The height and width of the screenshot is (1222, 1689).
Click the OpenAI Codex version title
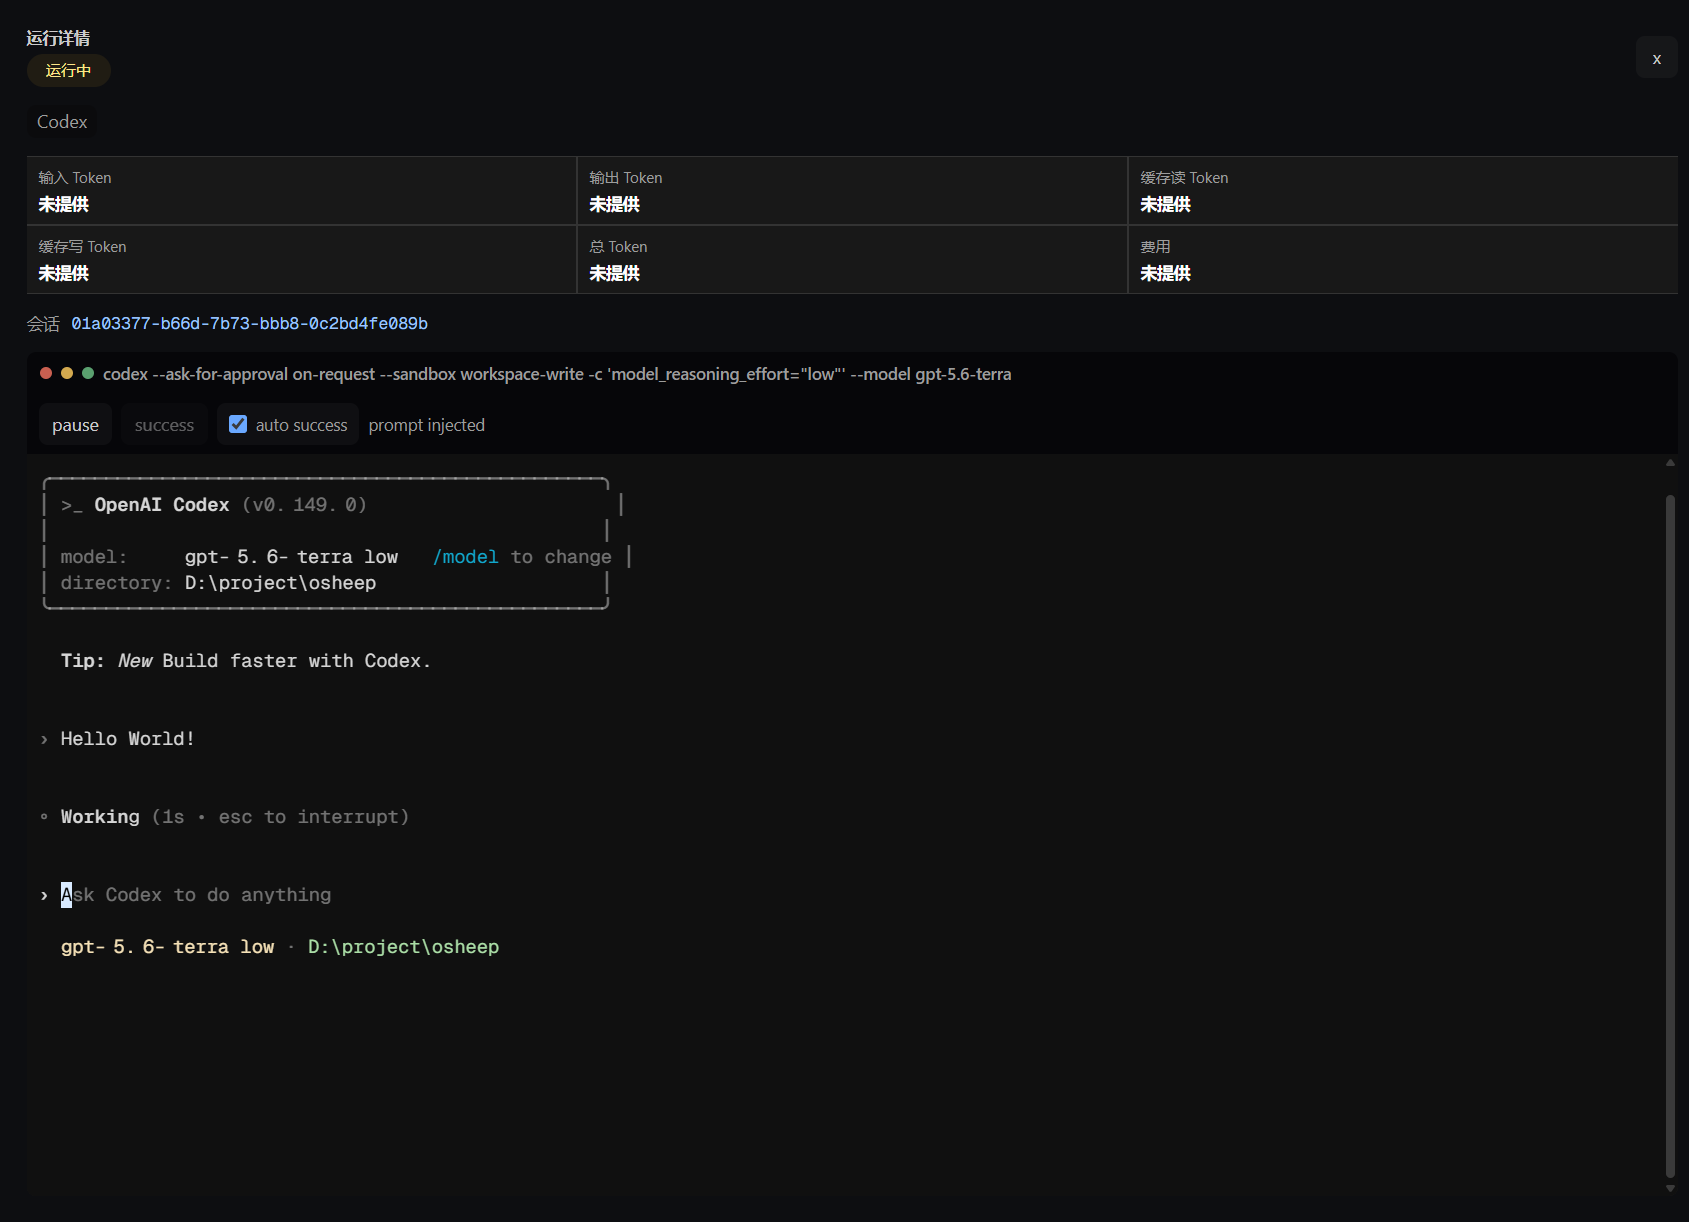coord(214,505)
